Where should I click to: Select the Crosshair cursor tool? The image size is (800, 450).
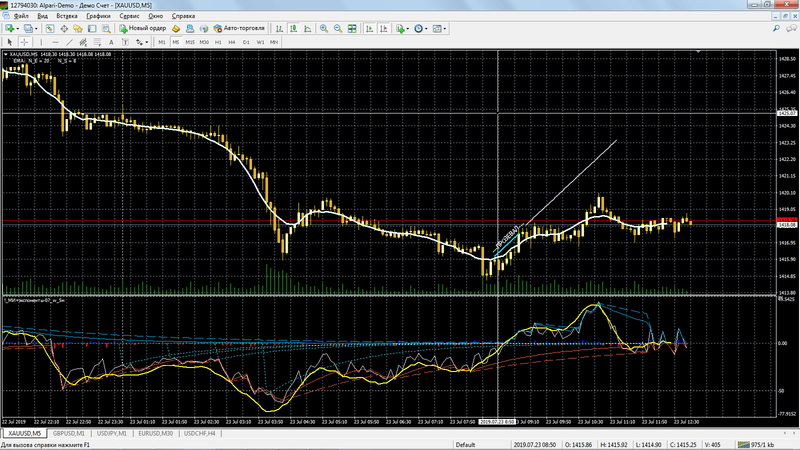tap(23, 42)
